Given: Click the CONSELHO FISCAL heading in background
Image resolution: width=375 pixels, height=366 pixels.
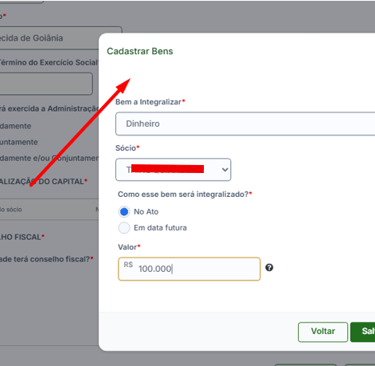Looking at the screenshot, I should (x=22, y=237).
